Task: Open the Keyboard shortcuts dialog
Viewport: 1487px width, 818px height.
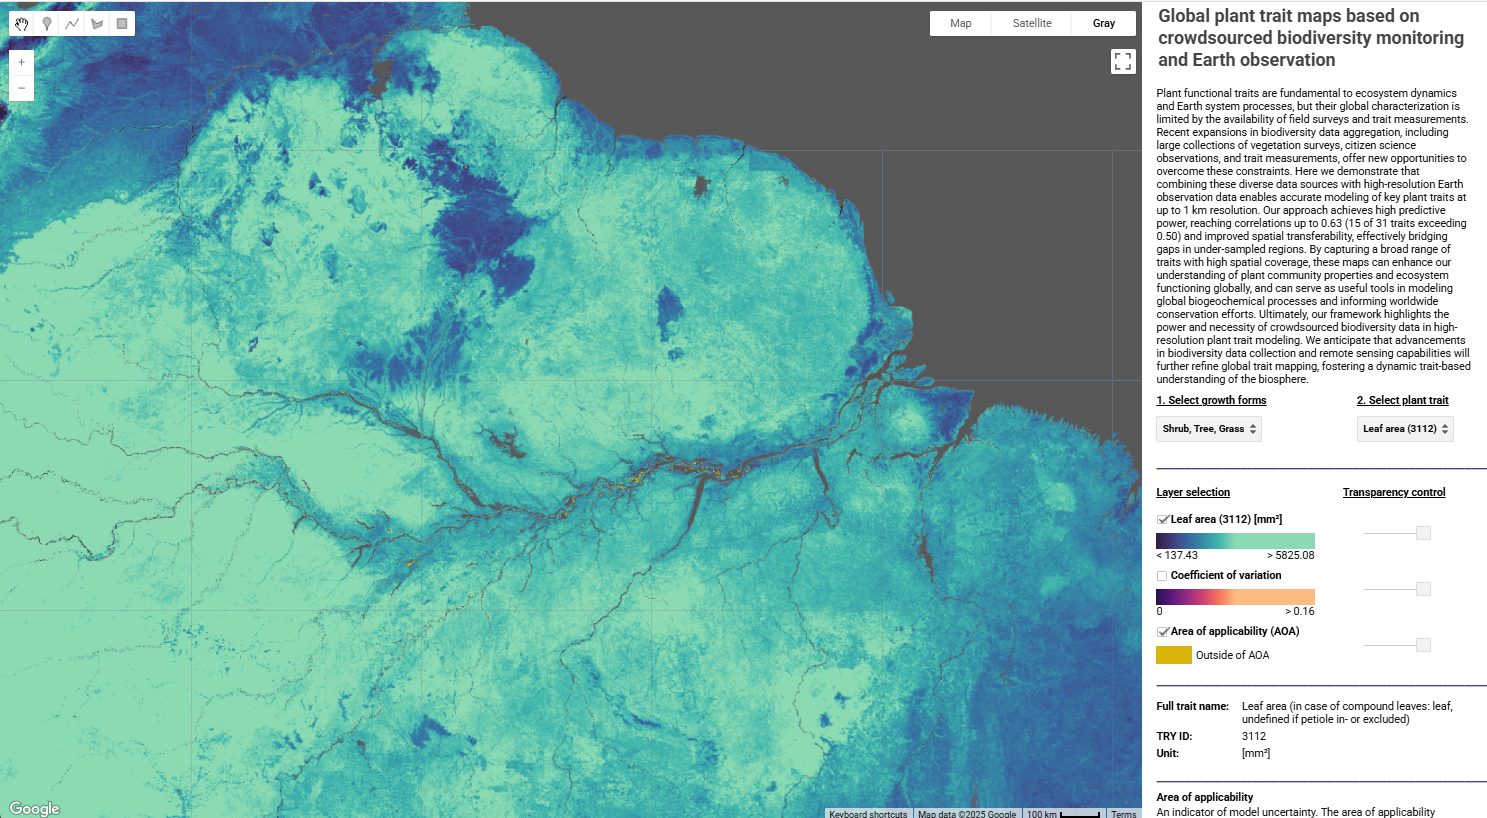Action: [x=868, y=813]
